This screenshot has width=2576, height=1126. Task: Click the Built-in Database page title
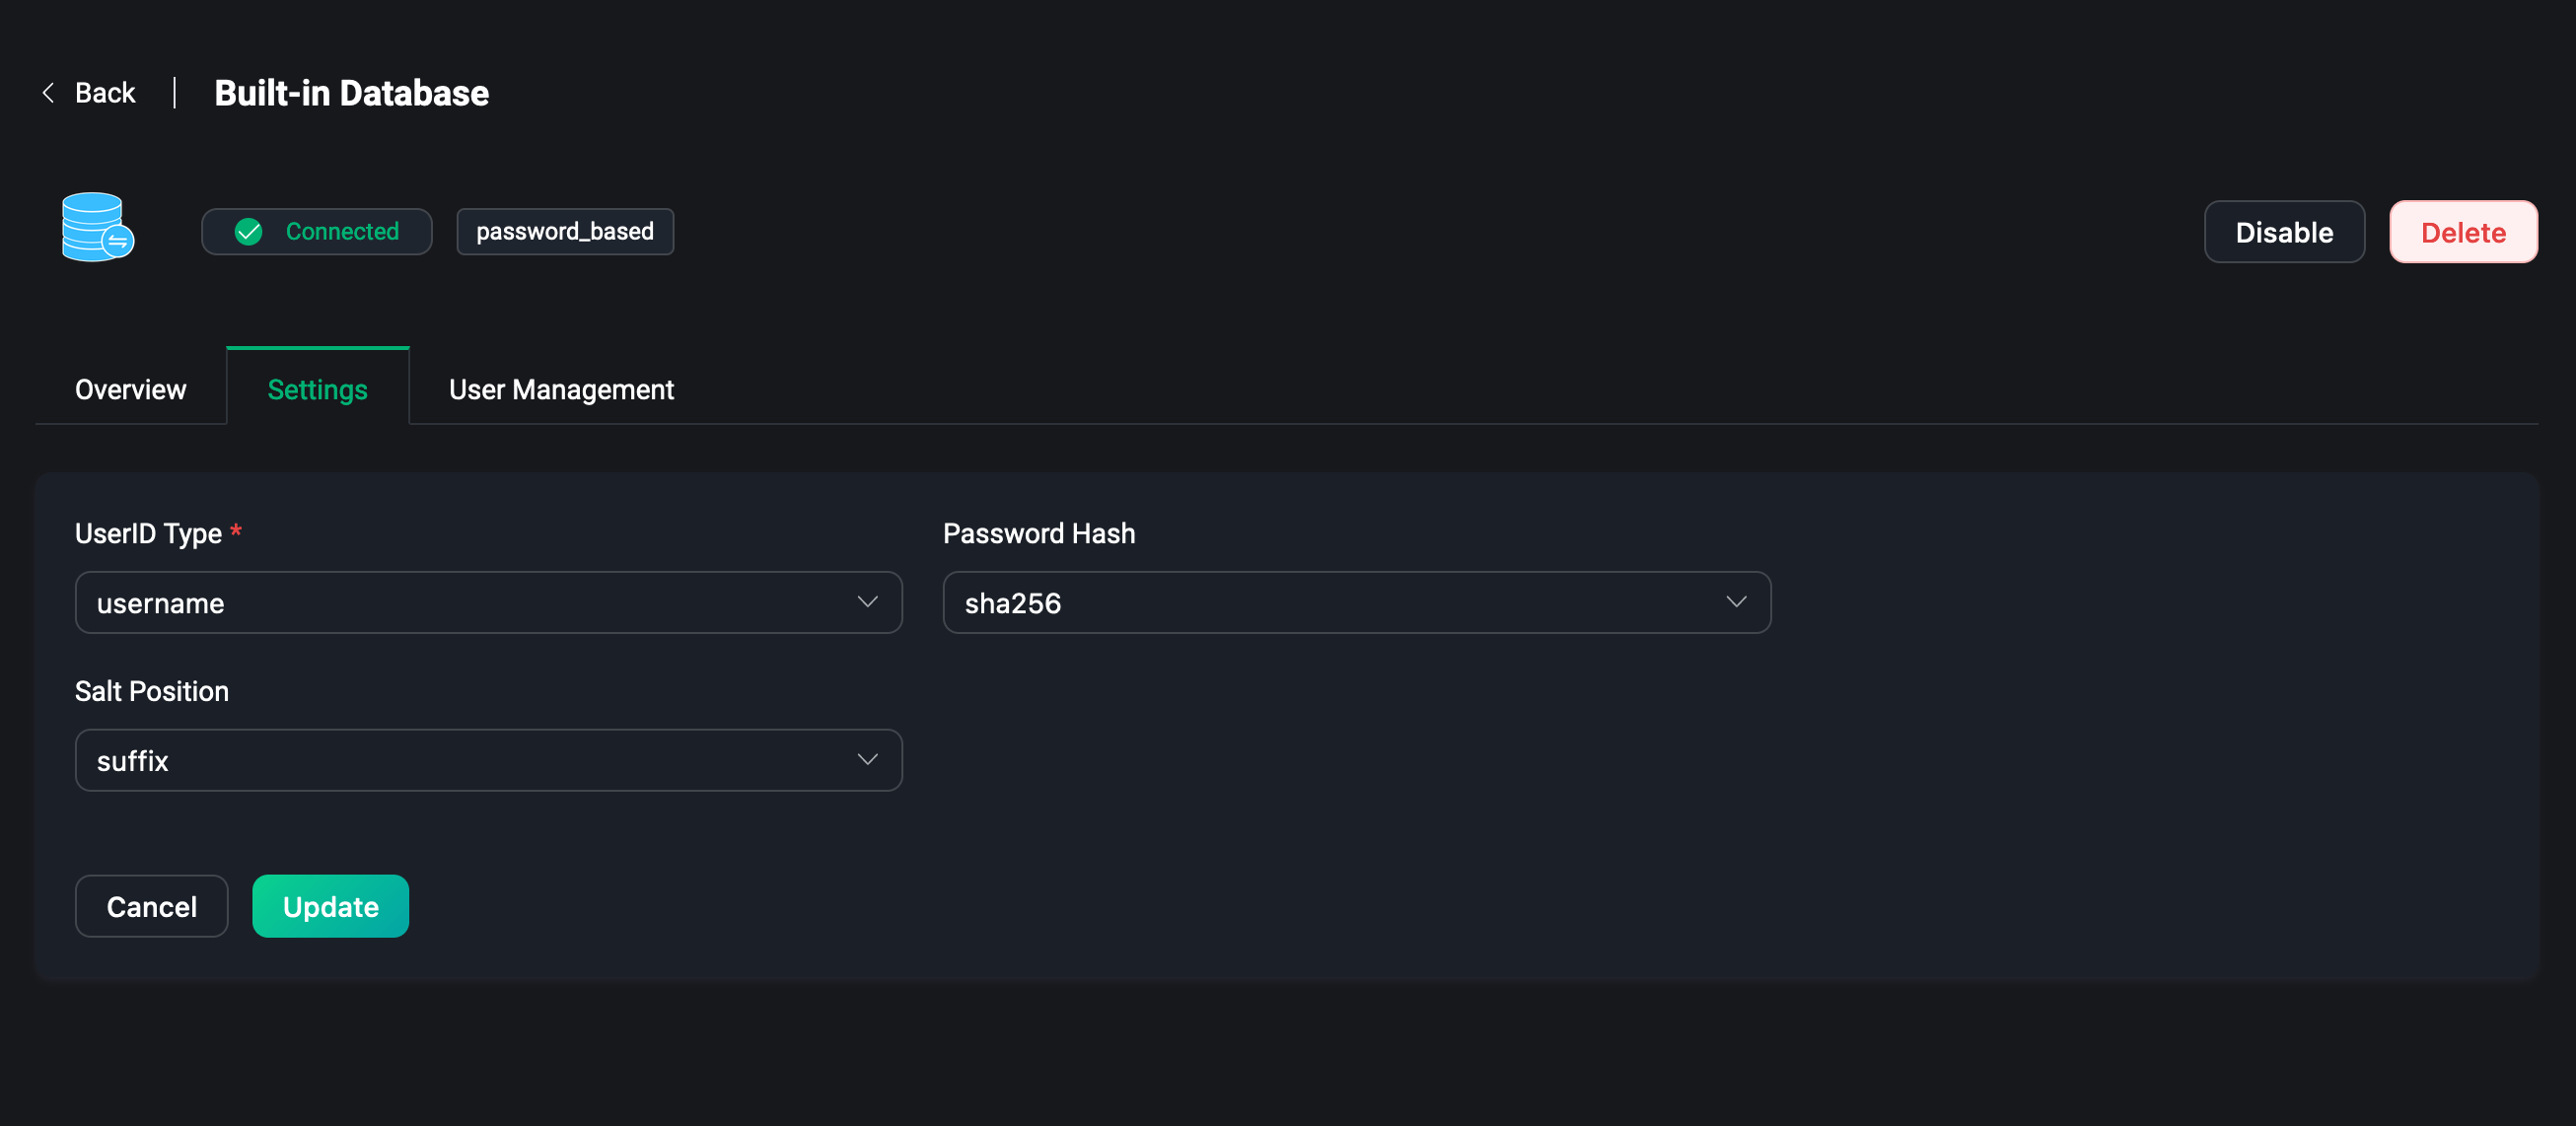click(x=351, y=93)
